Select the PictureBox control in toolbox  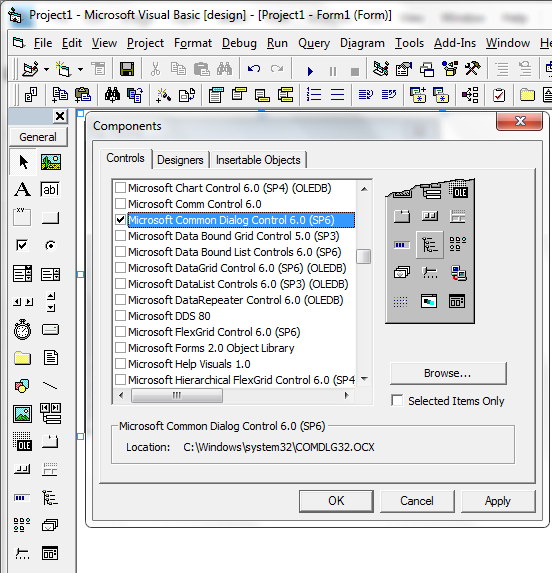[x=51, y=162]
